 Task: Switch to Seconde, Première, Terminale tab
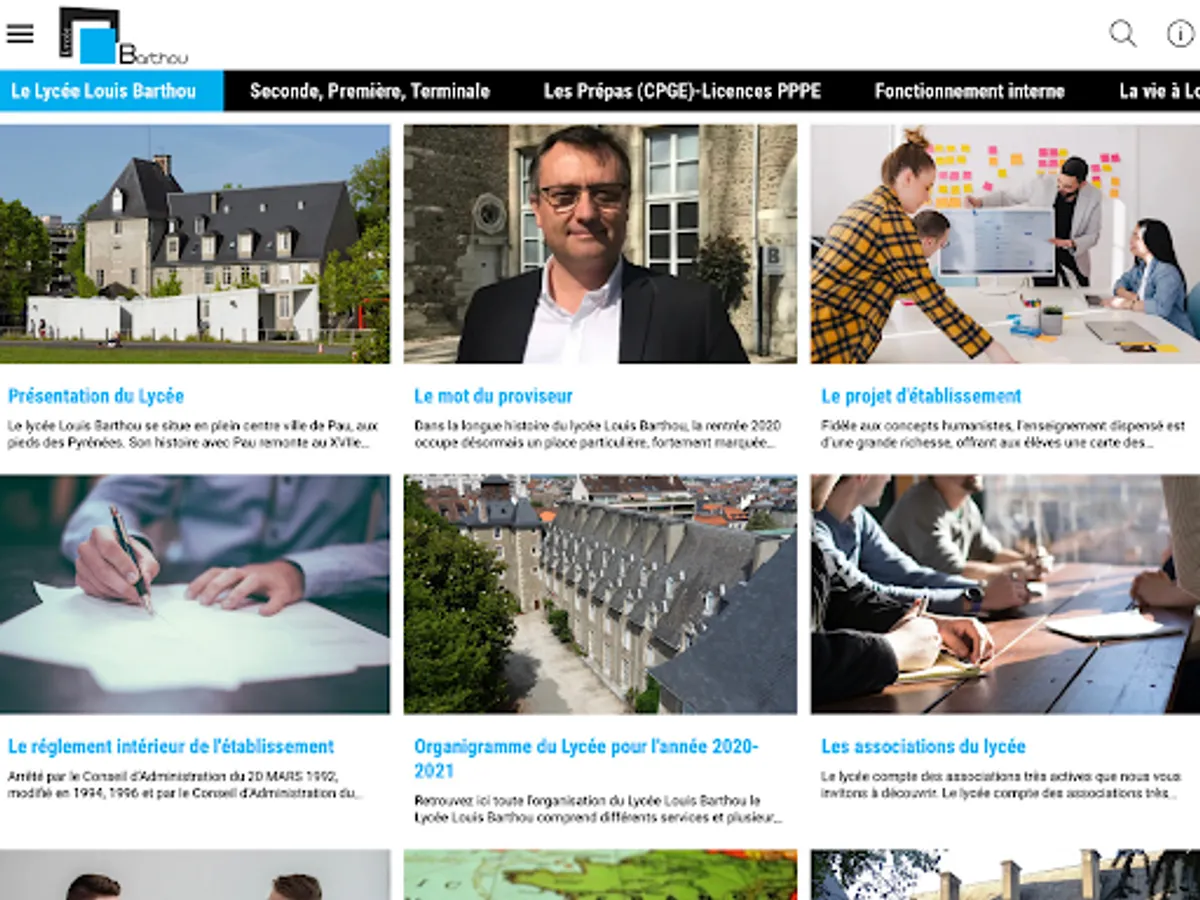370,91
